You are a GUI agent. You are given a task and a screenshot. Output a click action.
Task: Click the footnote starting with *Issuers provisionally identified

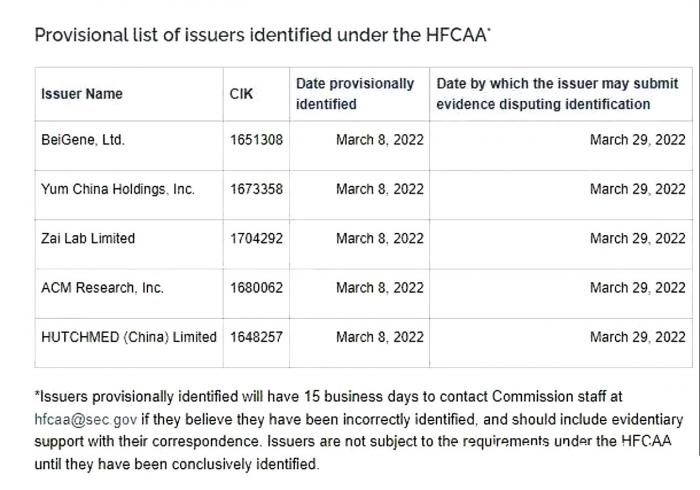(x=350, y=431)
